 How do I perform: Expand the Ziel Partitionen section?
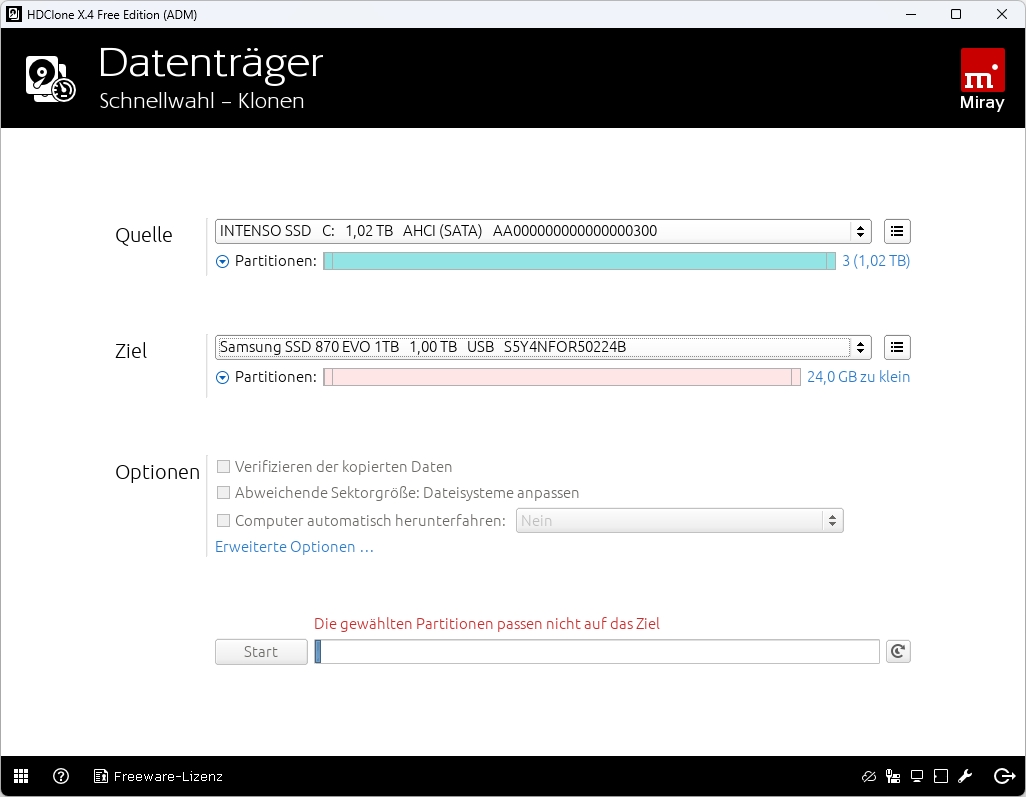pyautogui.click(x=222, y=378)
